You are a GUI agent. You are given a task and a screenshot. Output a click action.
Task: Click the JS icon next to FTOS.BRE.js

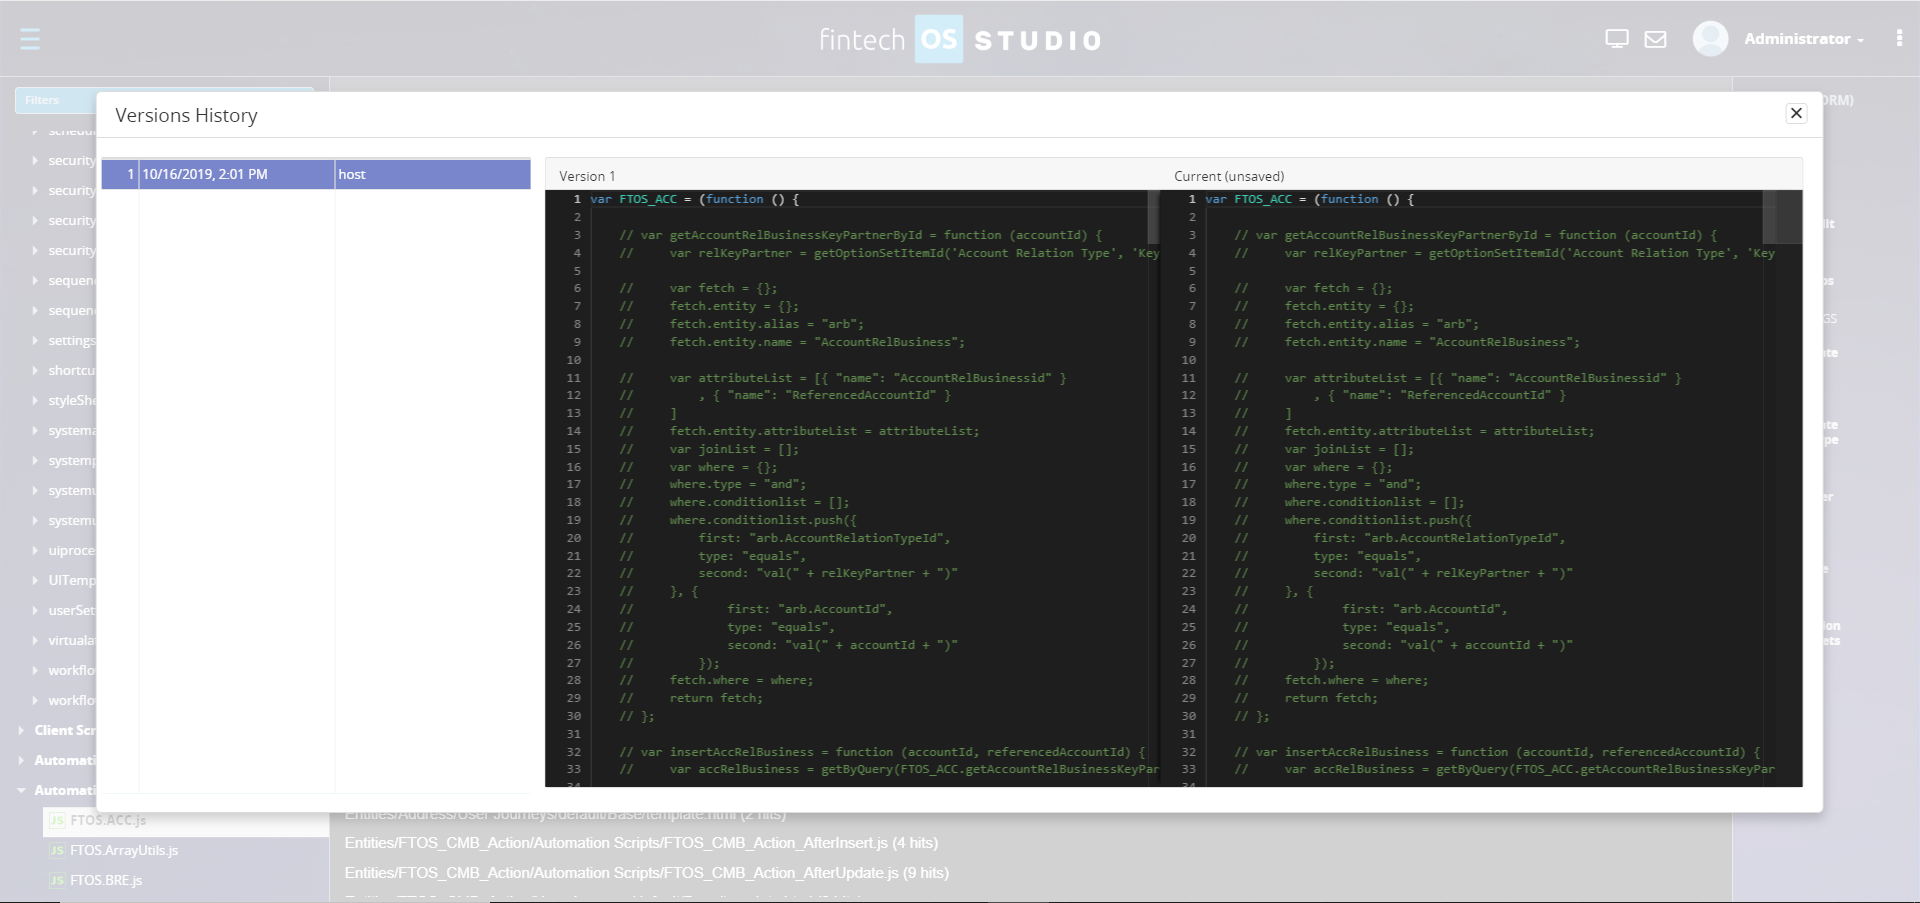55,881
